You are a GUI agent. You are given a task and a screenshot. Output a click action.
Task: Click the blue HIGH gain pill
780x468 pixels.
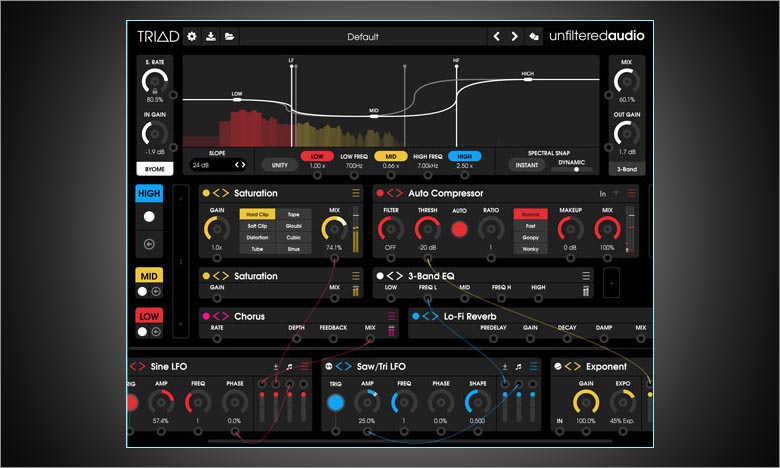click(464, 156)
